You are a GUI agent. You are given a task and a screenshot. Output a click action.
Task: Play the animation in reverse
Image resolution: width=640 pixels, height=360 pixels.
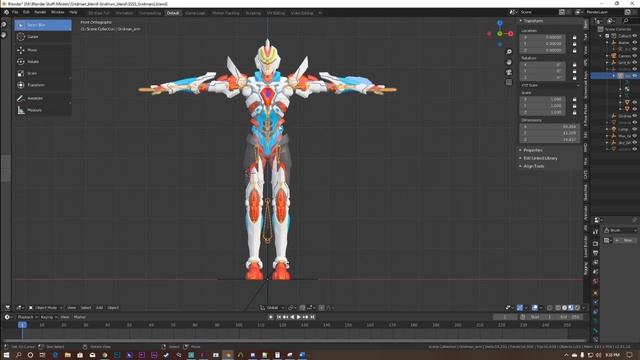click(292, 317)
